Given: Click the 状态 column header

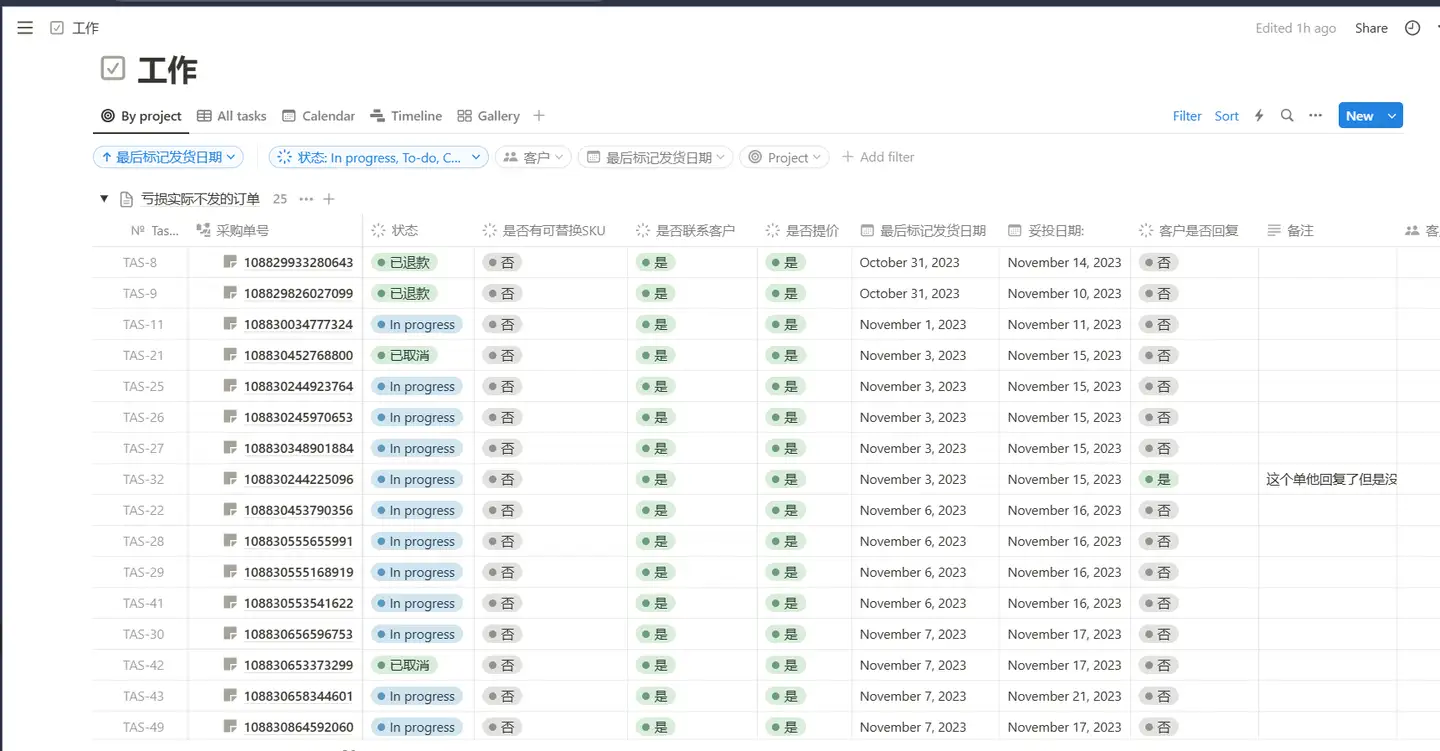Looking at the screenshot, I should click(418, 231).
